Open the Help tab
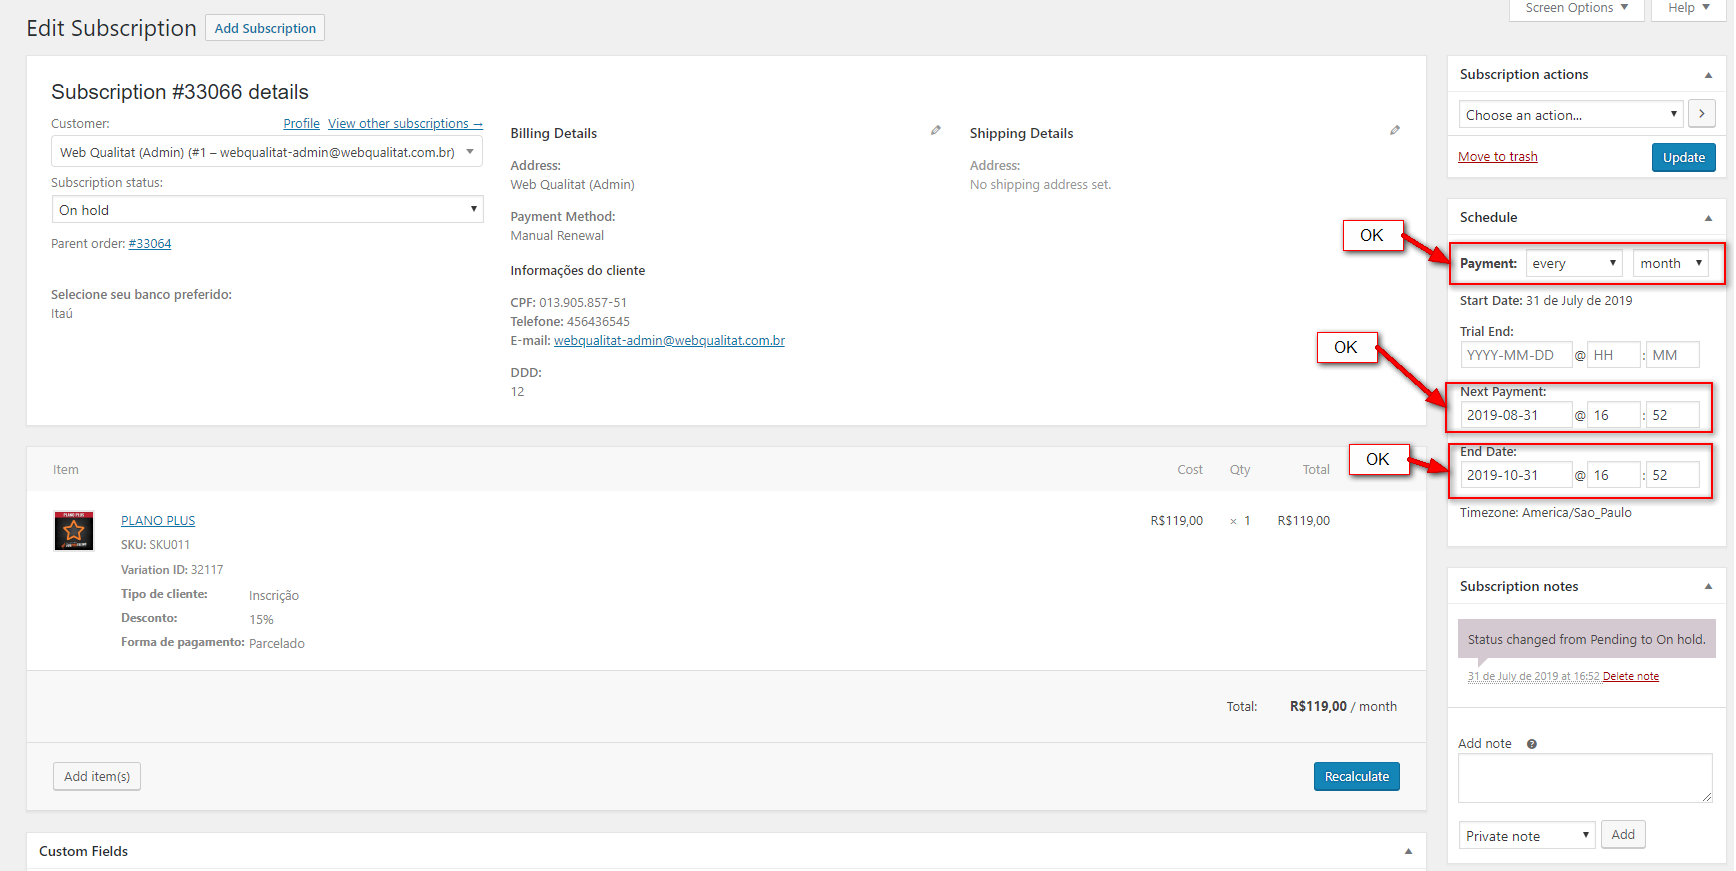The height and width of the screenshot is (871, 1736). pyautogui.click(x=1688, y=8)
